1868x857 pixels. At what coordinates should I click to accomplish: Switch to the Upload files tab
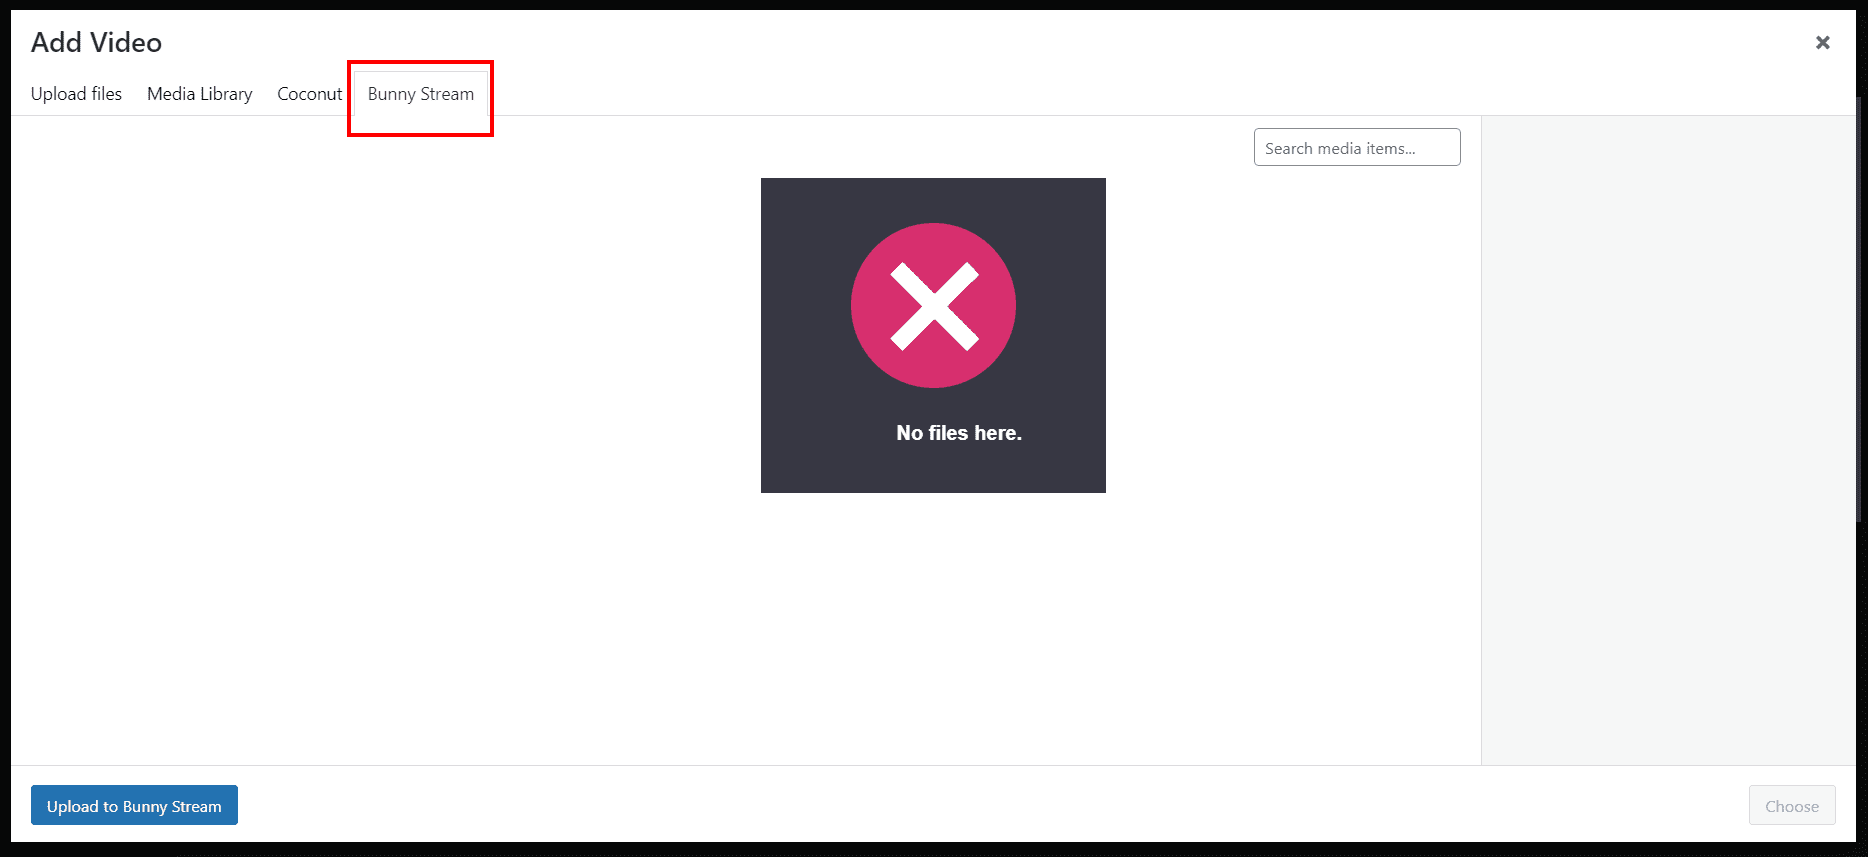tap(76, 94)
